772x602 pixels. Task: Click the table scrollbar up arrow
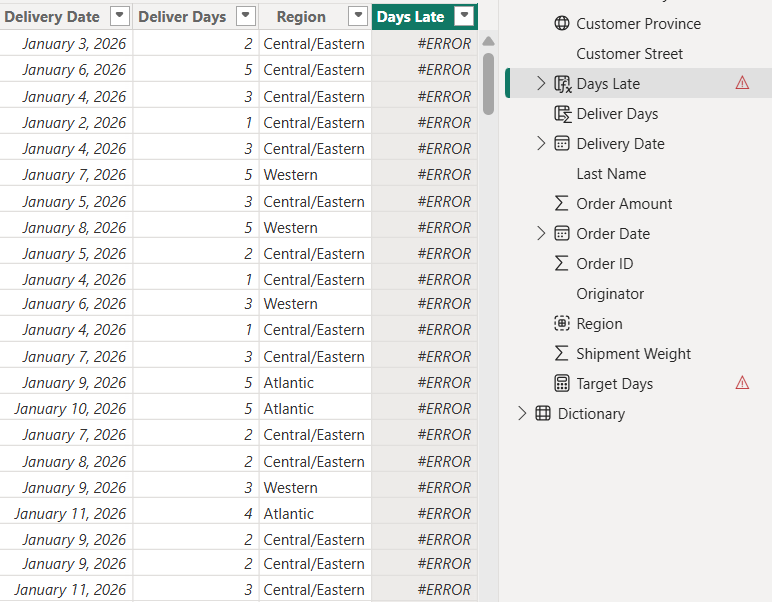coord(488,41)
